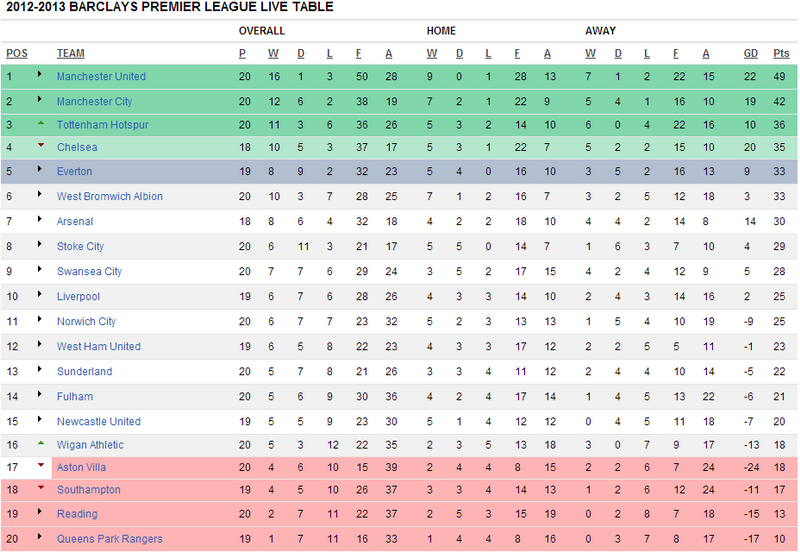Image resolution: width=800 pixels, height=553 pixels.
Task: Click the red down arrow beside Aston Villa
Action: coord(41,465)
